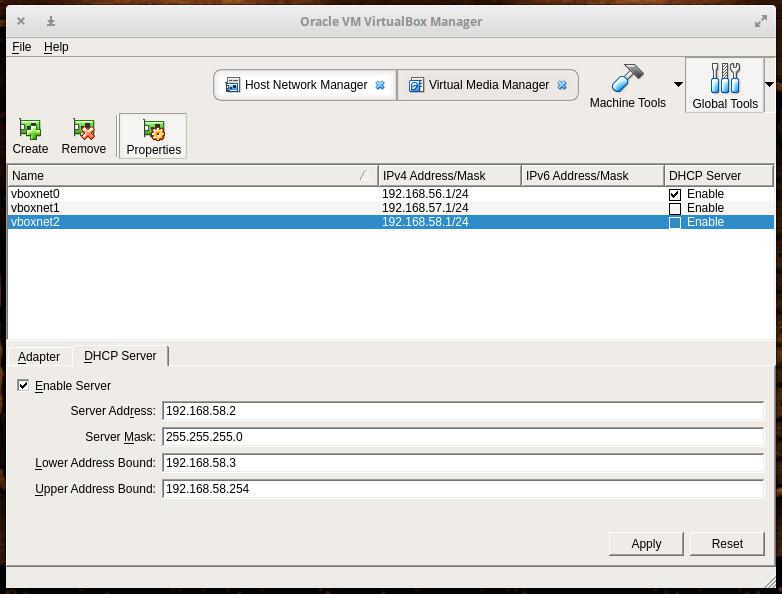Click the DHCP Server column header
The height and width of the screenshot is (594, 782).
[719, 176]
